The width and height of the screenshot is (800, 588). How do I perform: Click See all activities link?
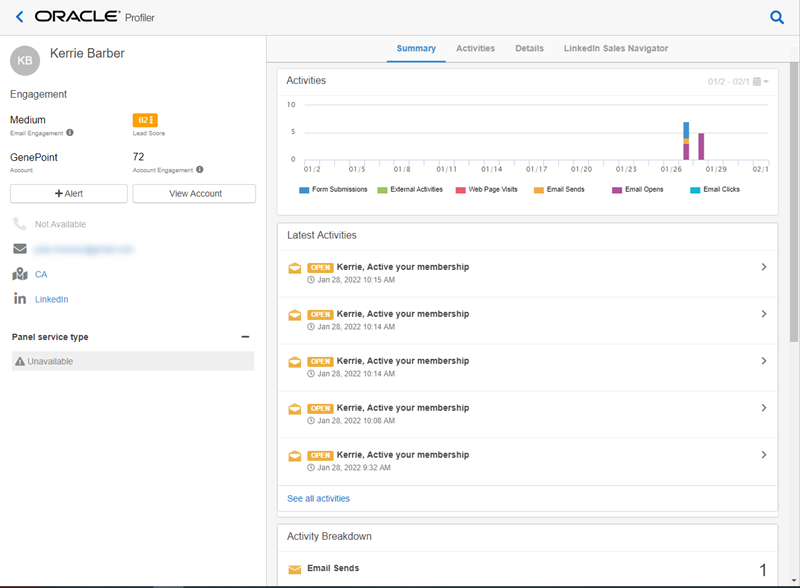click(x=318, y=499)
